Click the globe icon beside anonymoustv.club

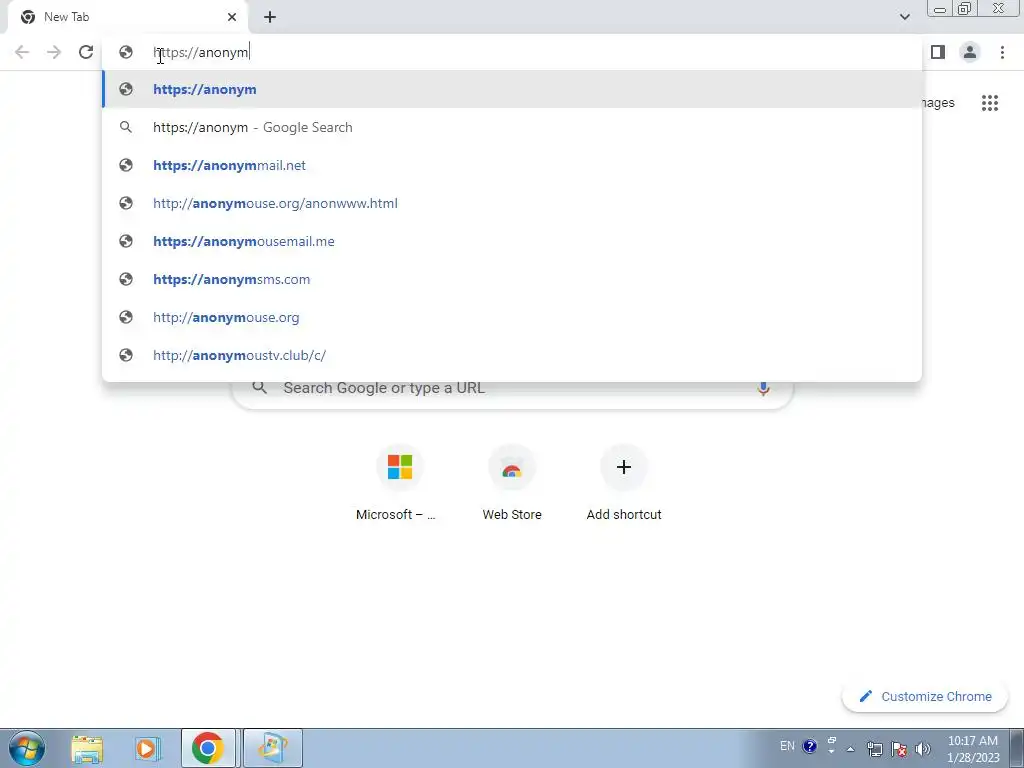click(x=126, y=355)
